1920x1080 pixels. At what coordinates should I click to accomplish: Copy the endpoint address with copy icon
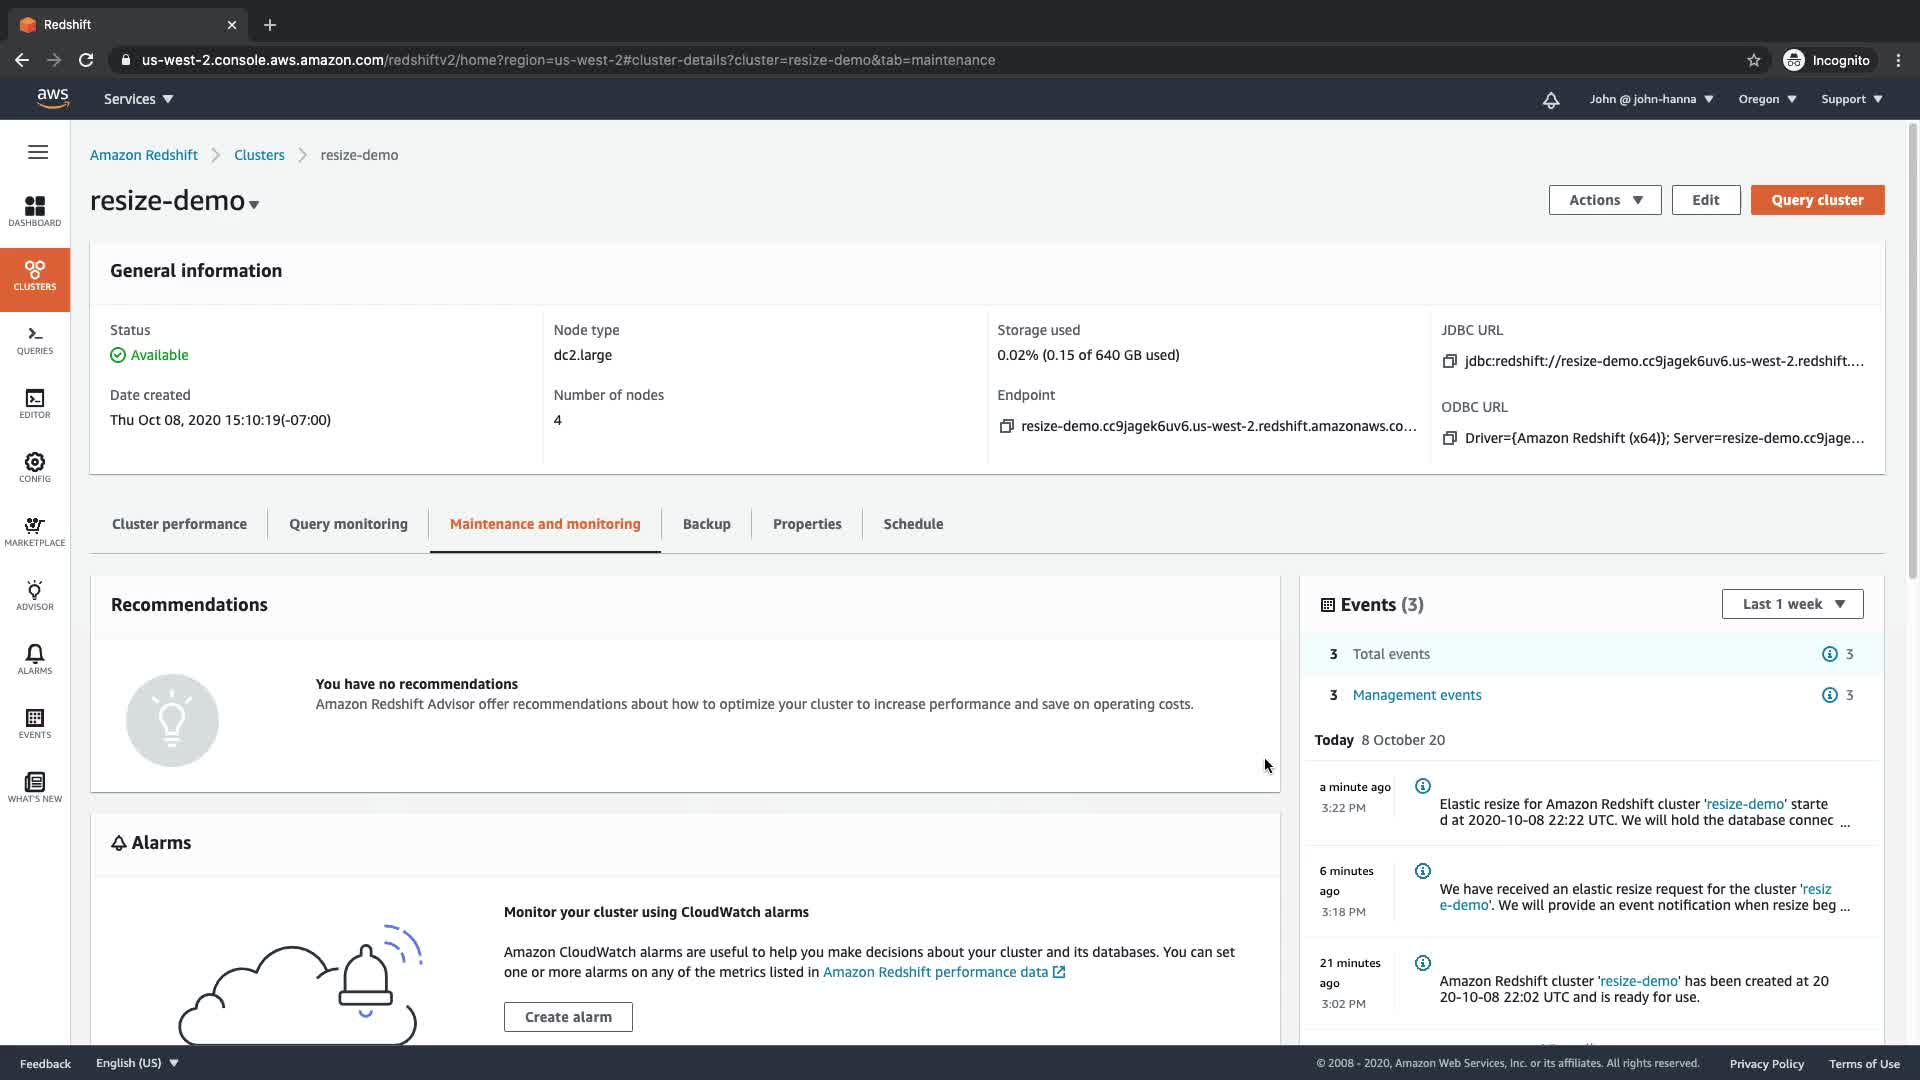click(1006, 426)
